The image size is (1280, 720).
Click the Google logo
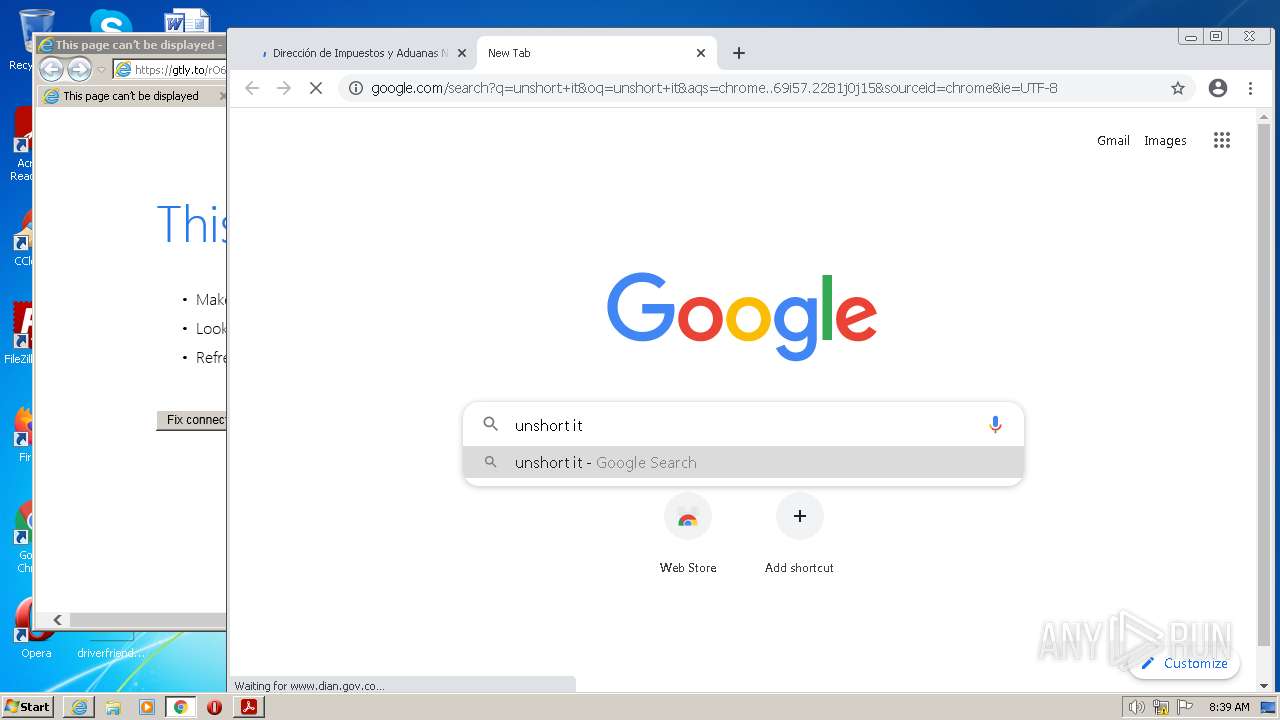click(x=742, y=316)
